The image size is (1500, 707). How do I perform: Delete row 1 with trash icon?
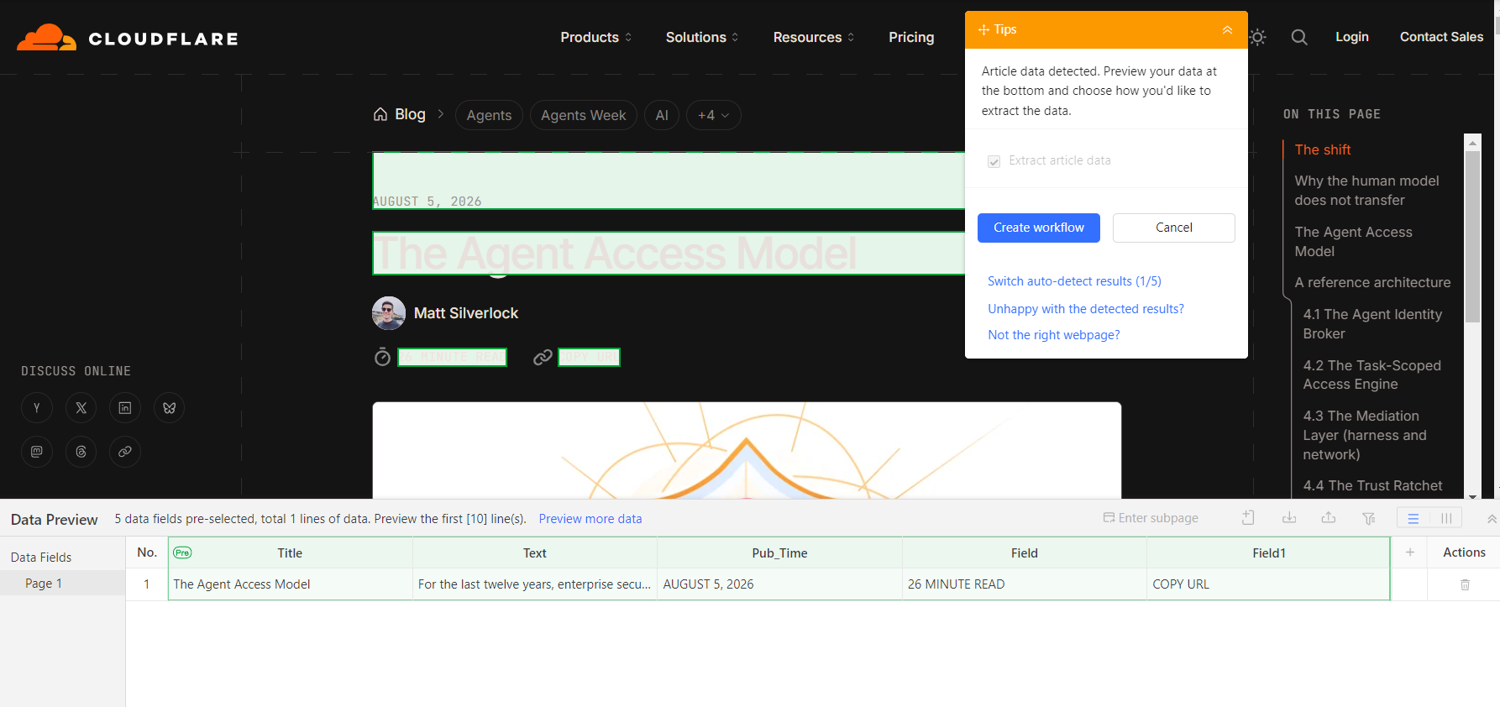click(1465, 584)
